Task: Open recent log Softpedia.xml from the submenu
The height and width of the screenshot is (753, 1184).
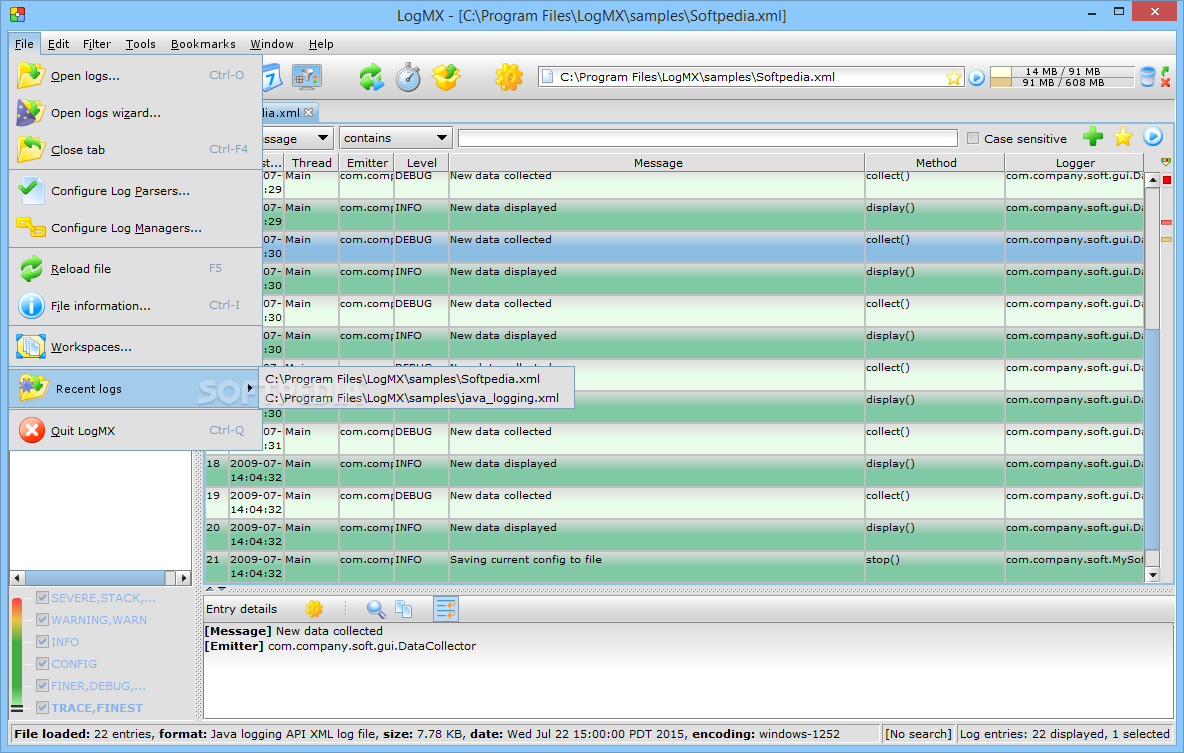Action: pyautogui.click(x=417, y=378)
